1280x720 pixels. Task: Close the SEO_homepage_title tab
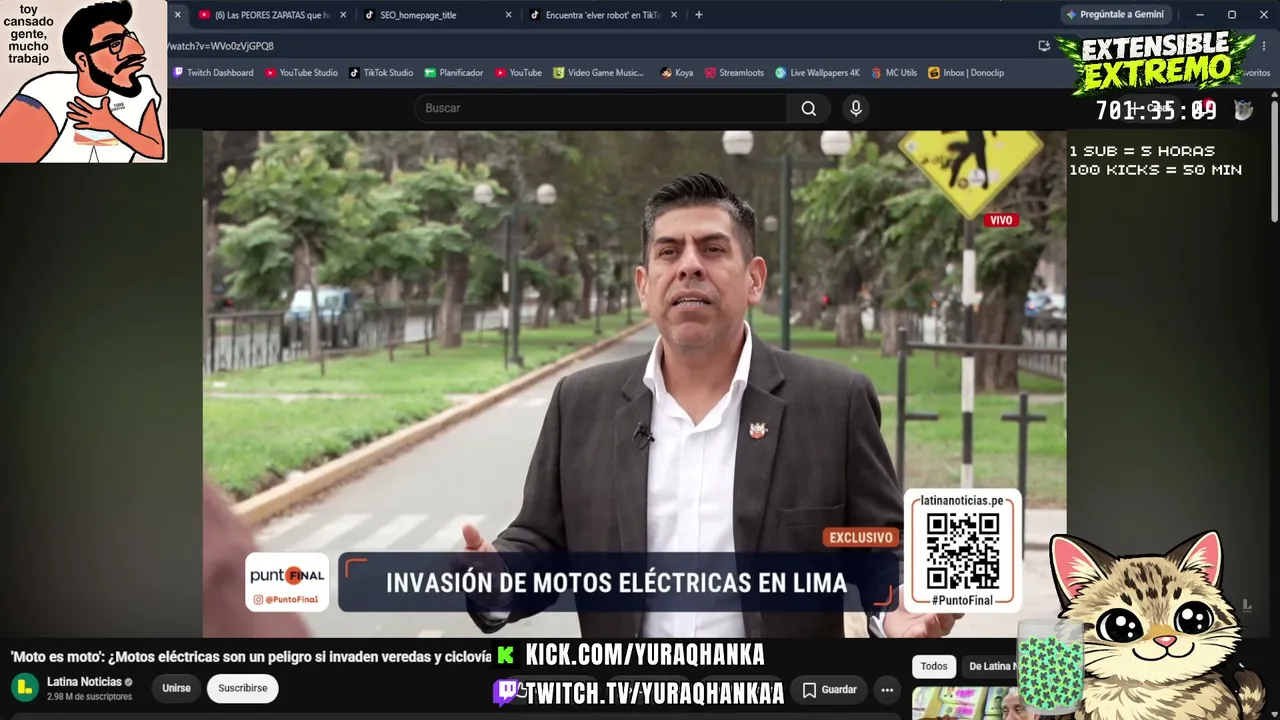click(508, 15)
